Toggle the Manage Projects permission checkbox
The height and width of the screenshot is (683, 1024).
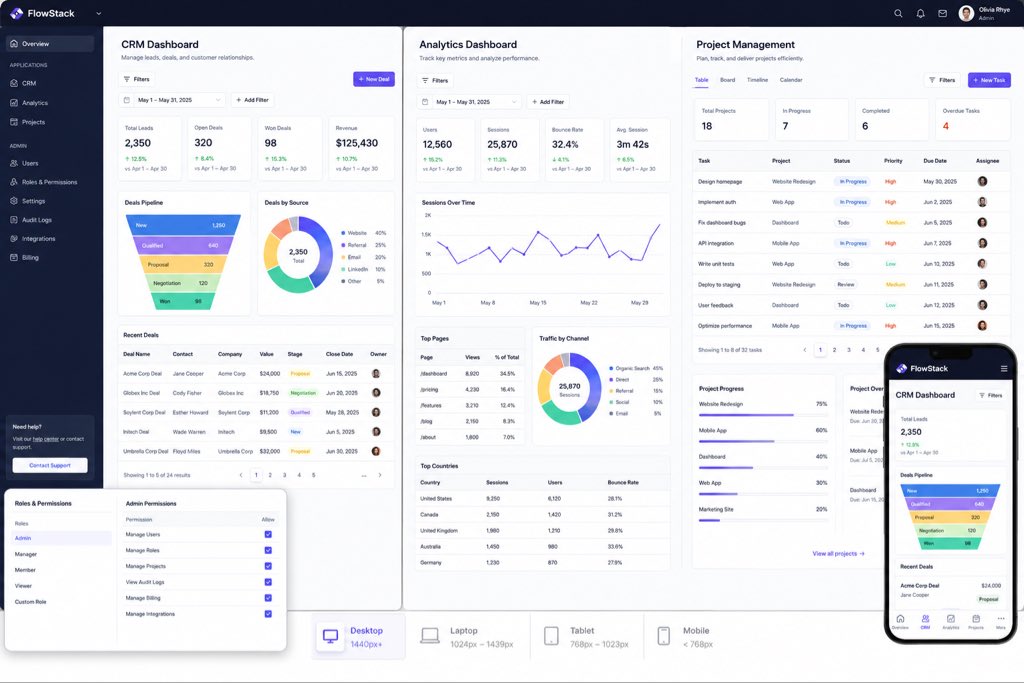point(268,566)
